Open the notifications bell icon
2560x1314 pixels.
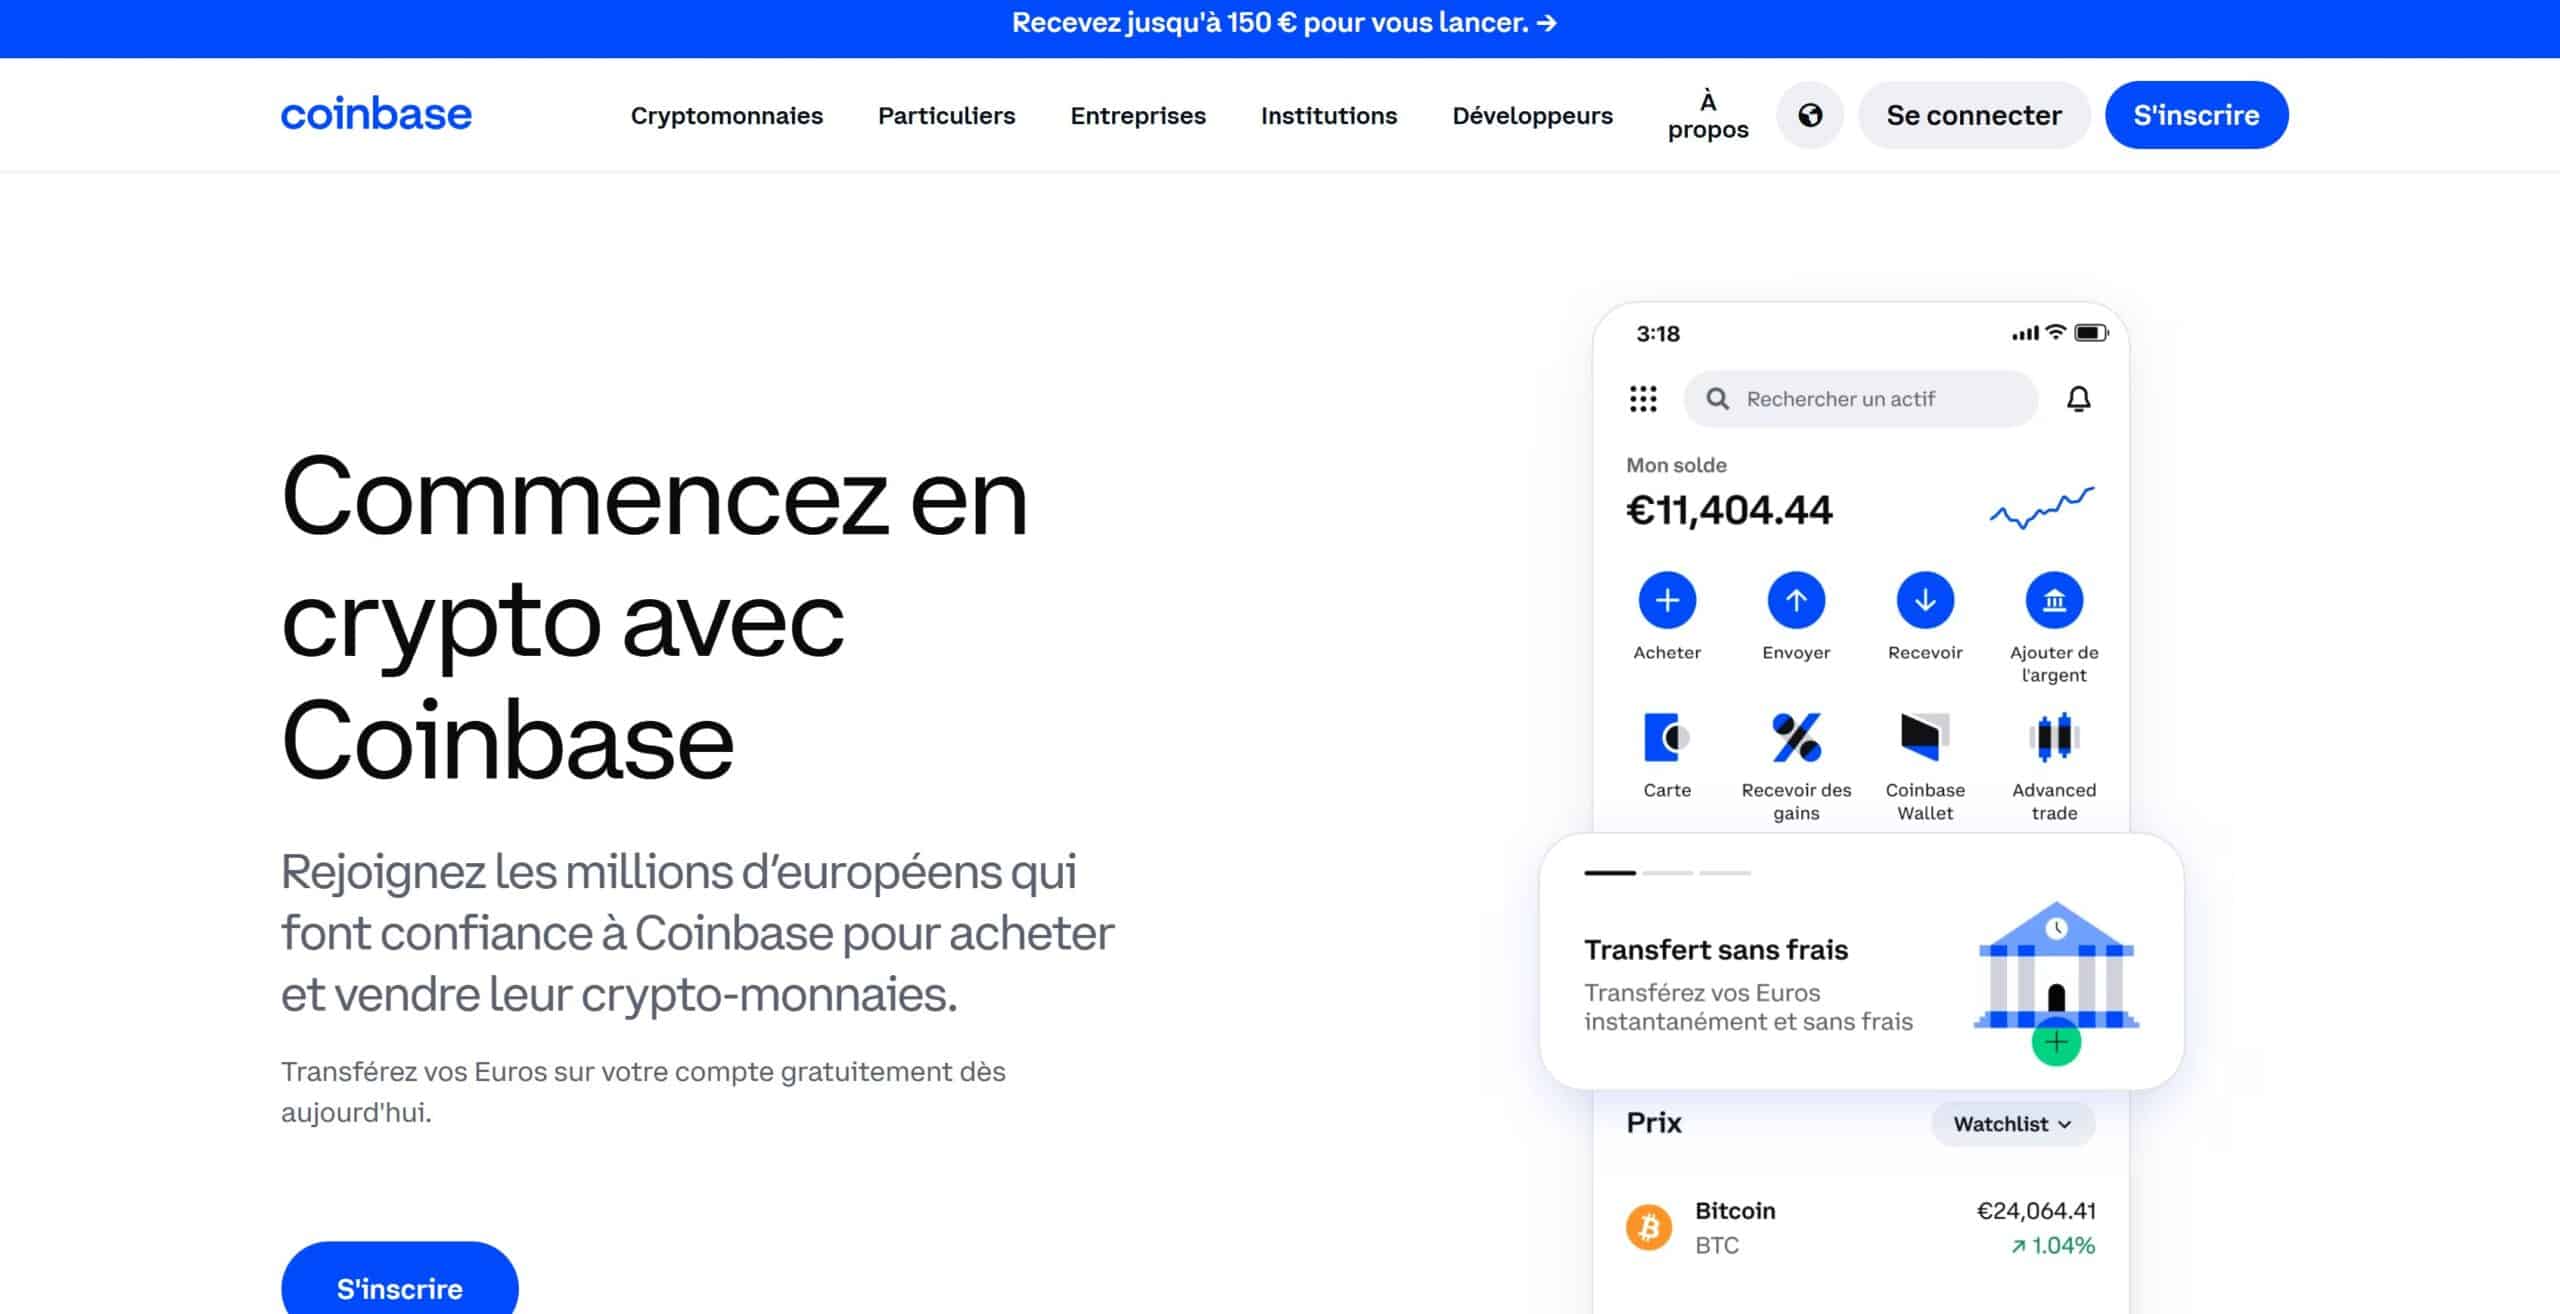point(2079,399)
